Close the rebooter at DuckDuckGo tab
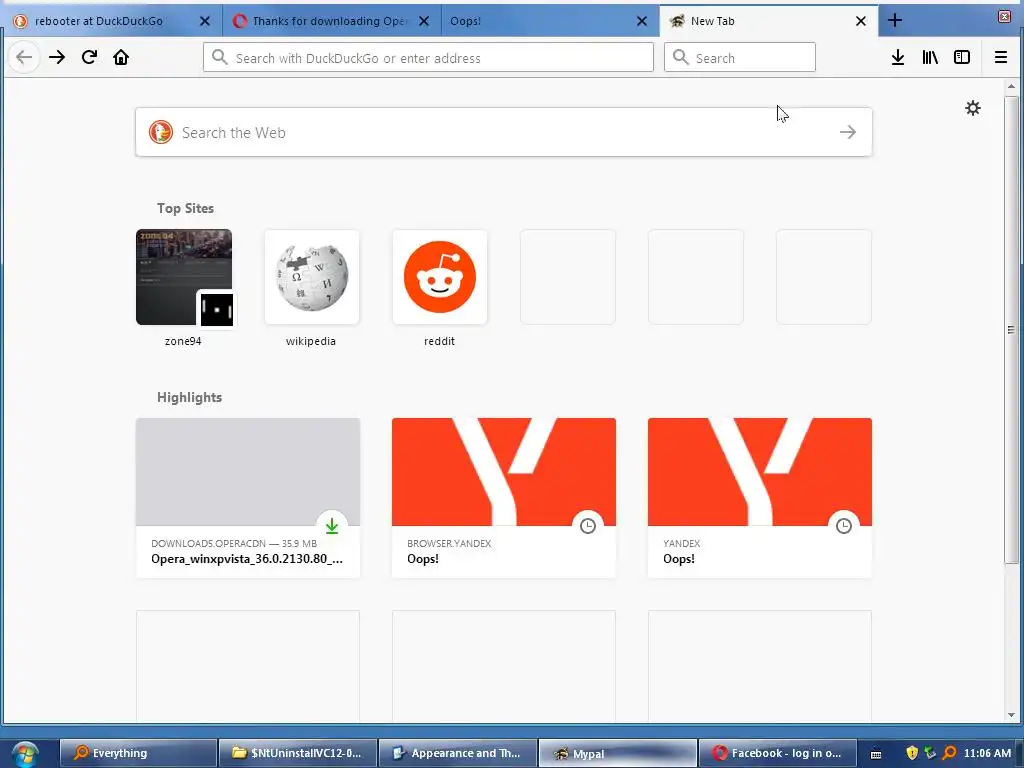 (x=204, y=21)
